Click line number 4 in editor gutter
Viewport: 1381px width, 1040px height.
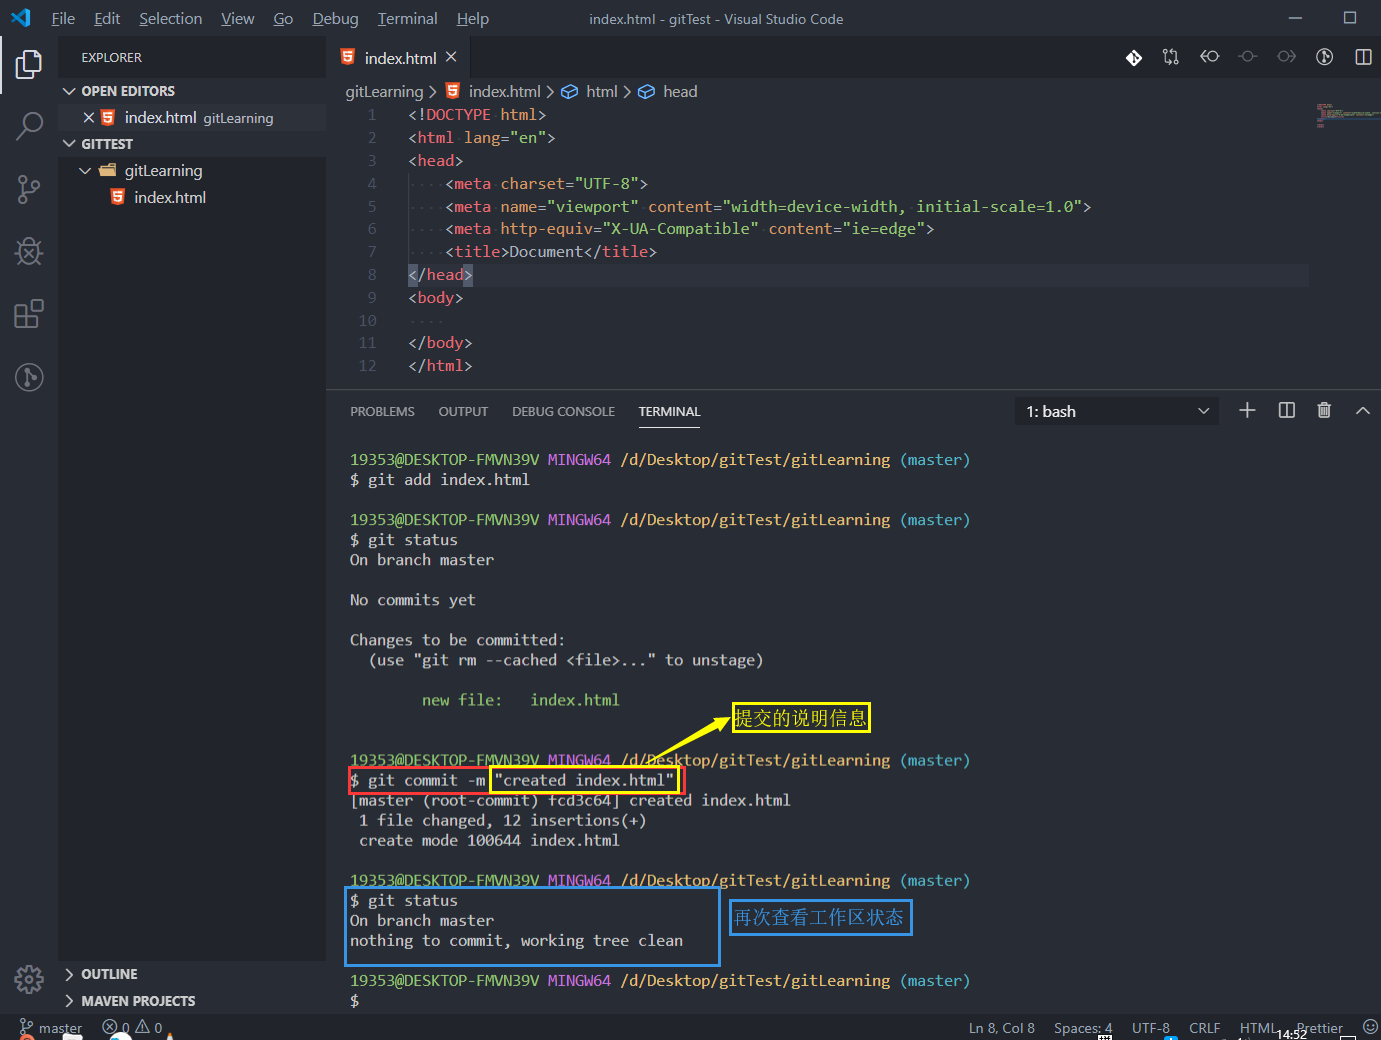[x=371, y=184]
